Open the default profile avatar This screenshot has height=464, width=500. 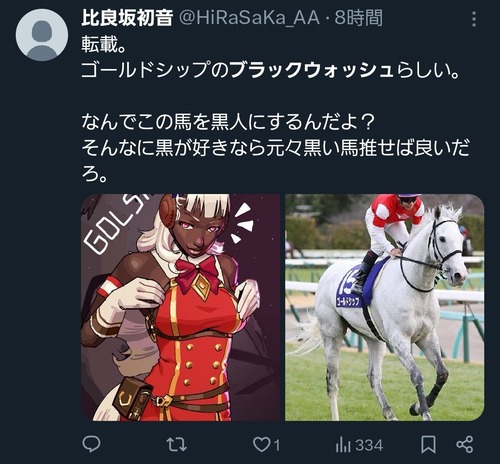click(42, 35)
